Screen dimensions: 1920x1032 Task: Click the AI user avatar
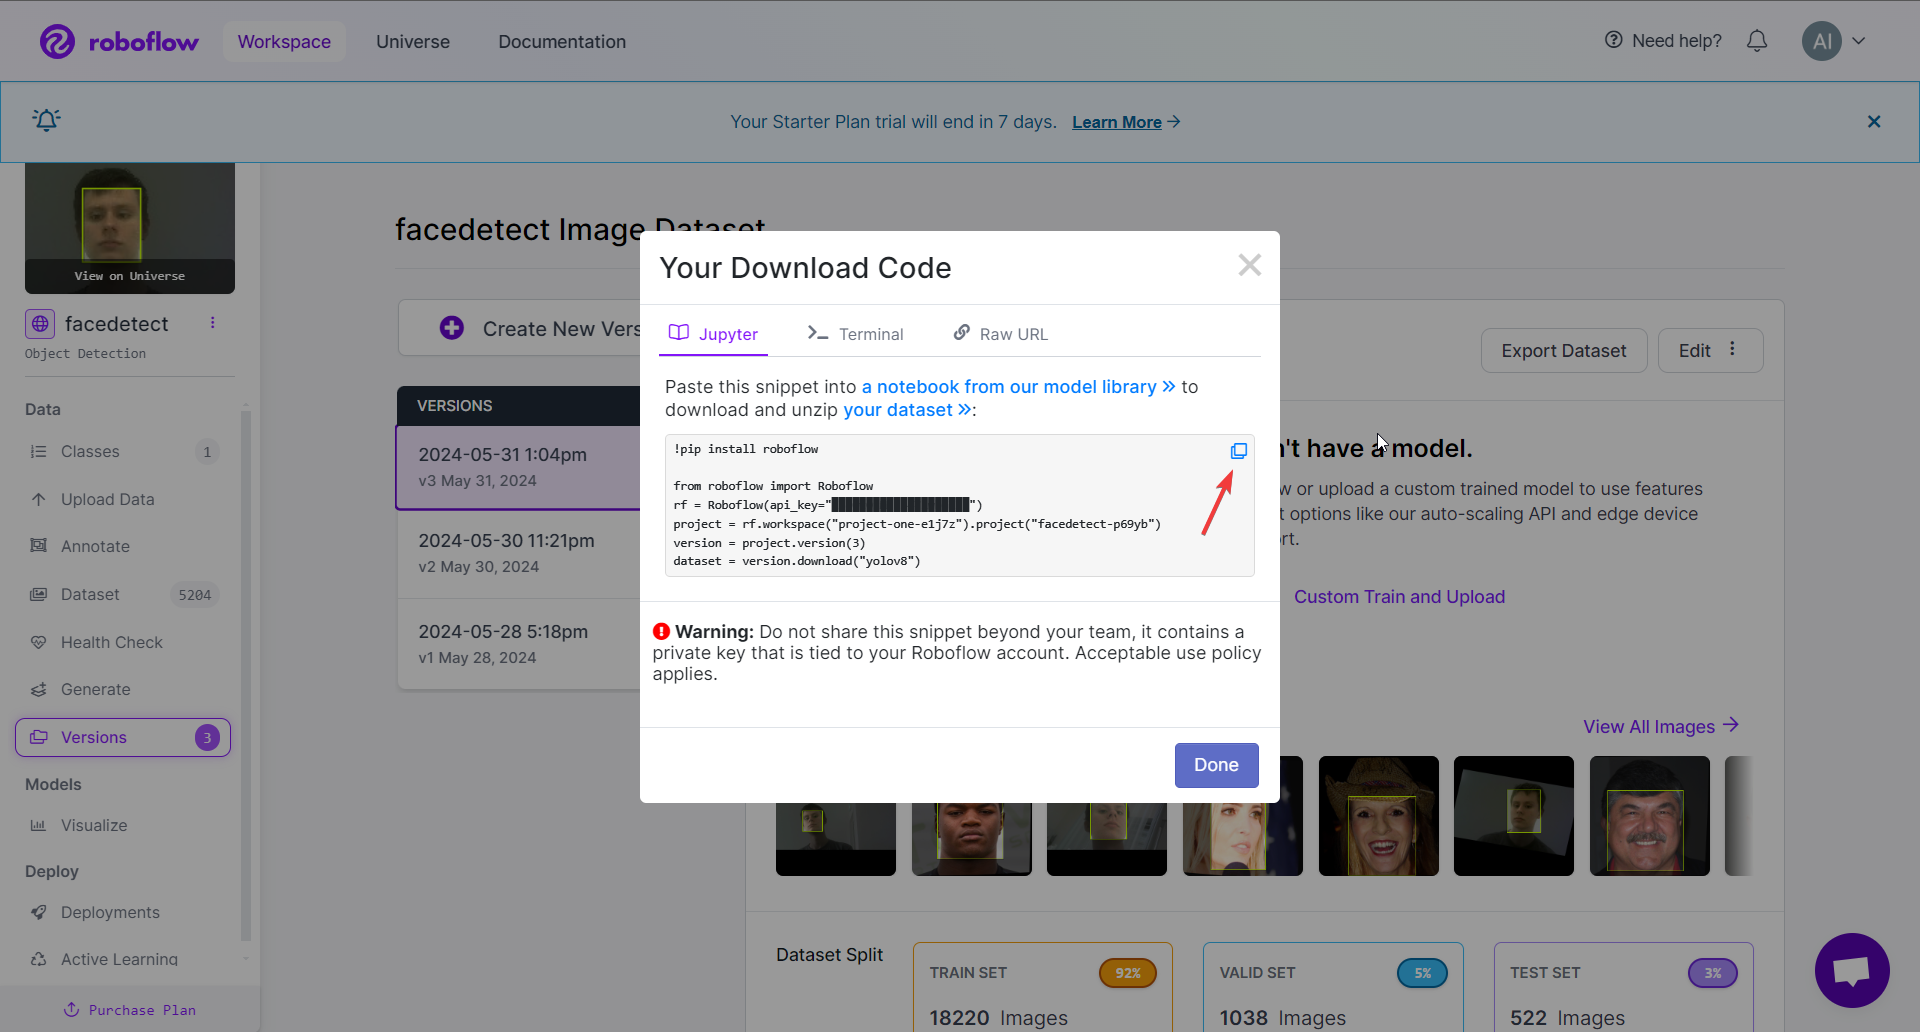click(1822, 41)
